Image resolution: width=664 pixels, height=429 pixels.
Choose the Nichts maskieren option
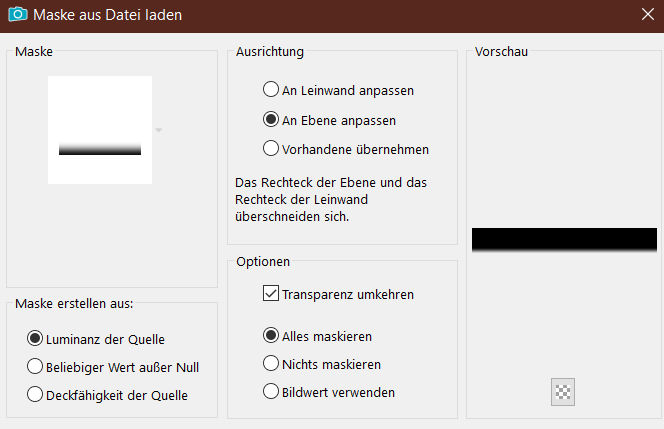pos(271,364)
